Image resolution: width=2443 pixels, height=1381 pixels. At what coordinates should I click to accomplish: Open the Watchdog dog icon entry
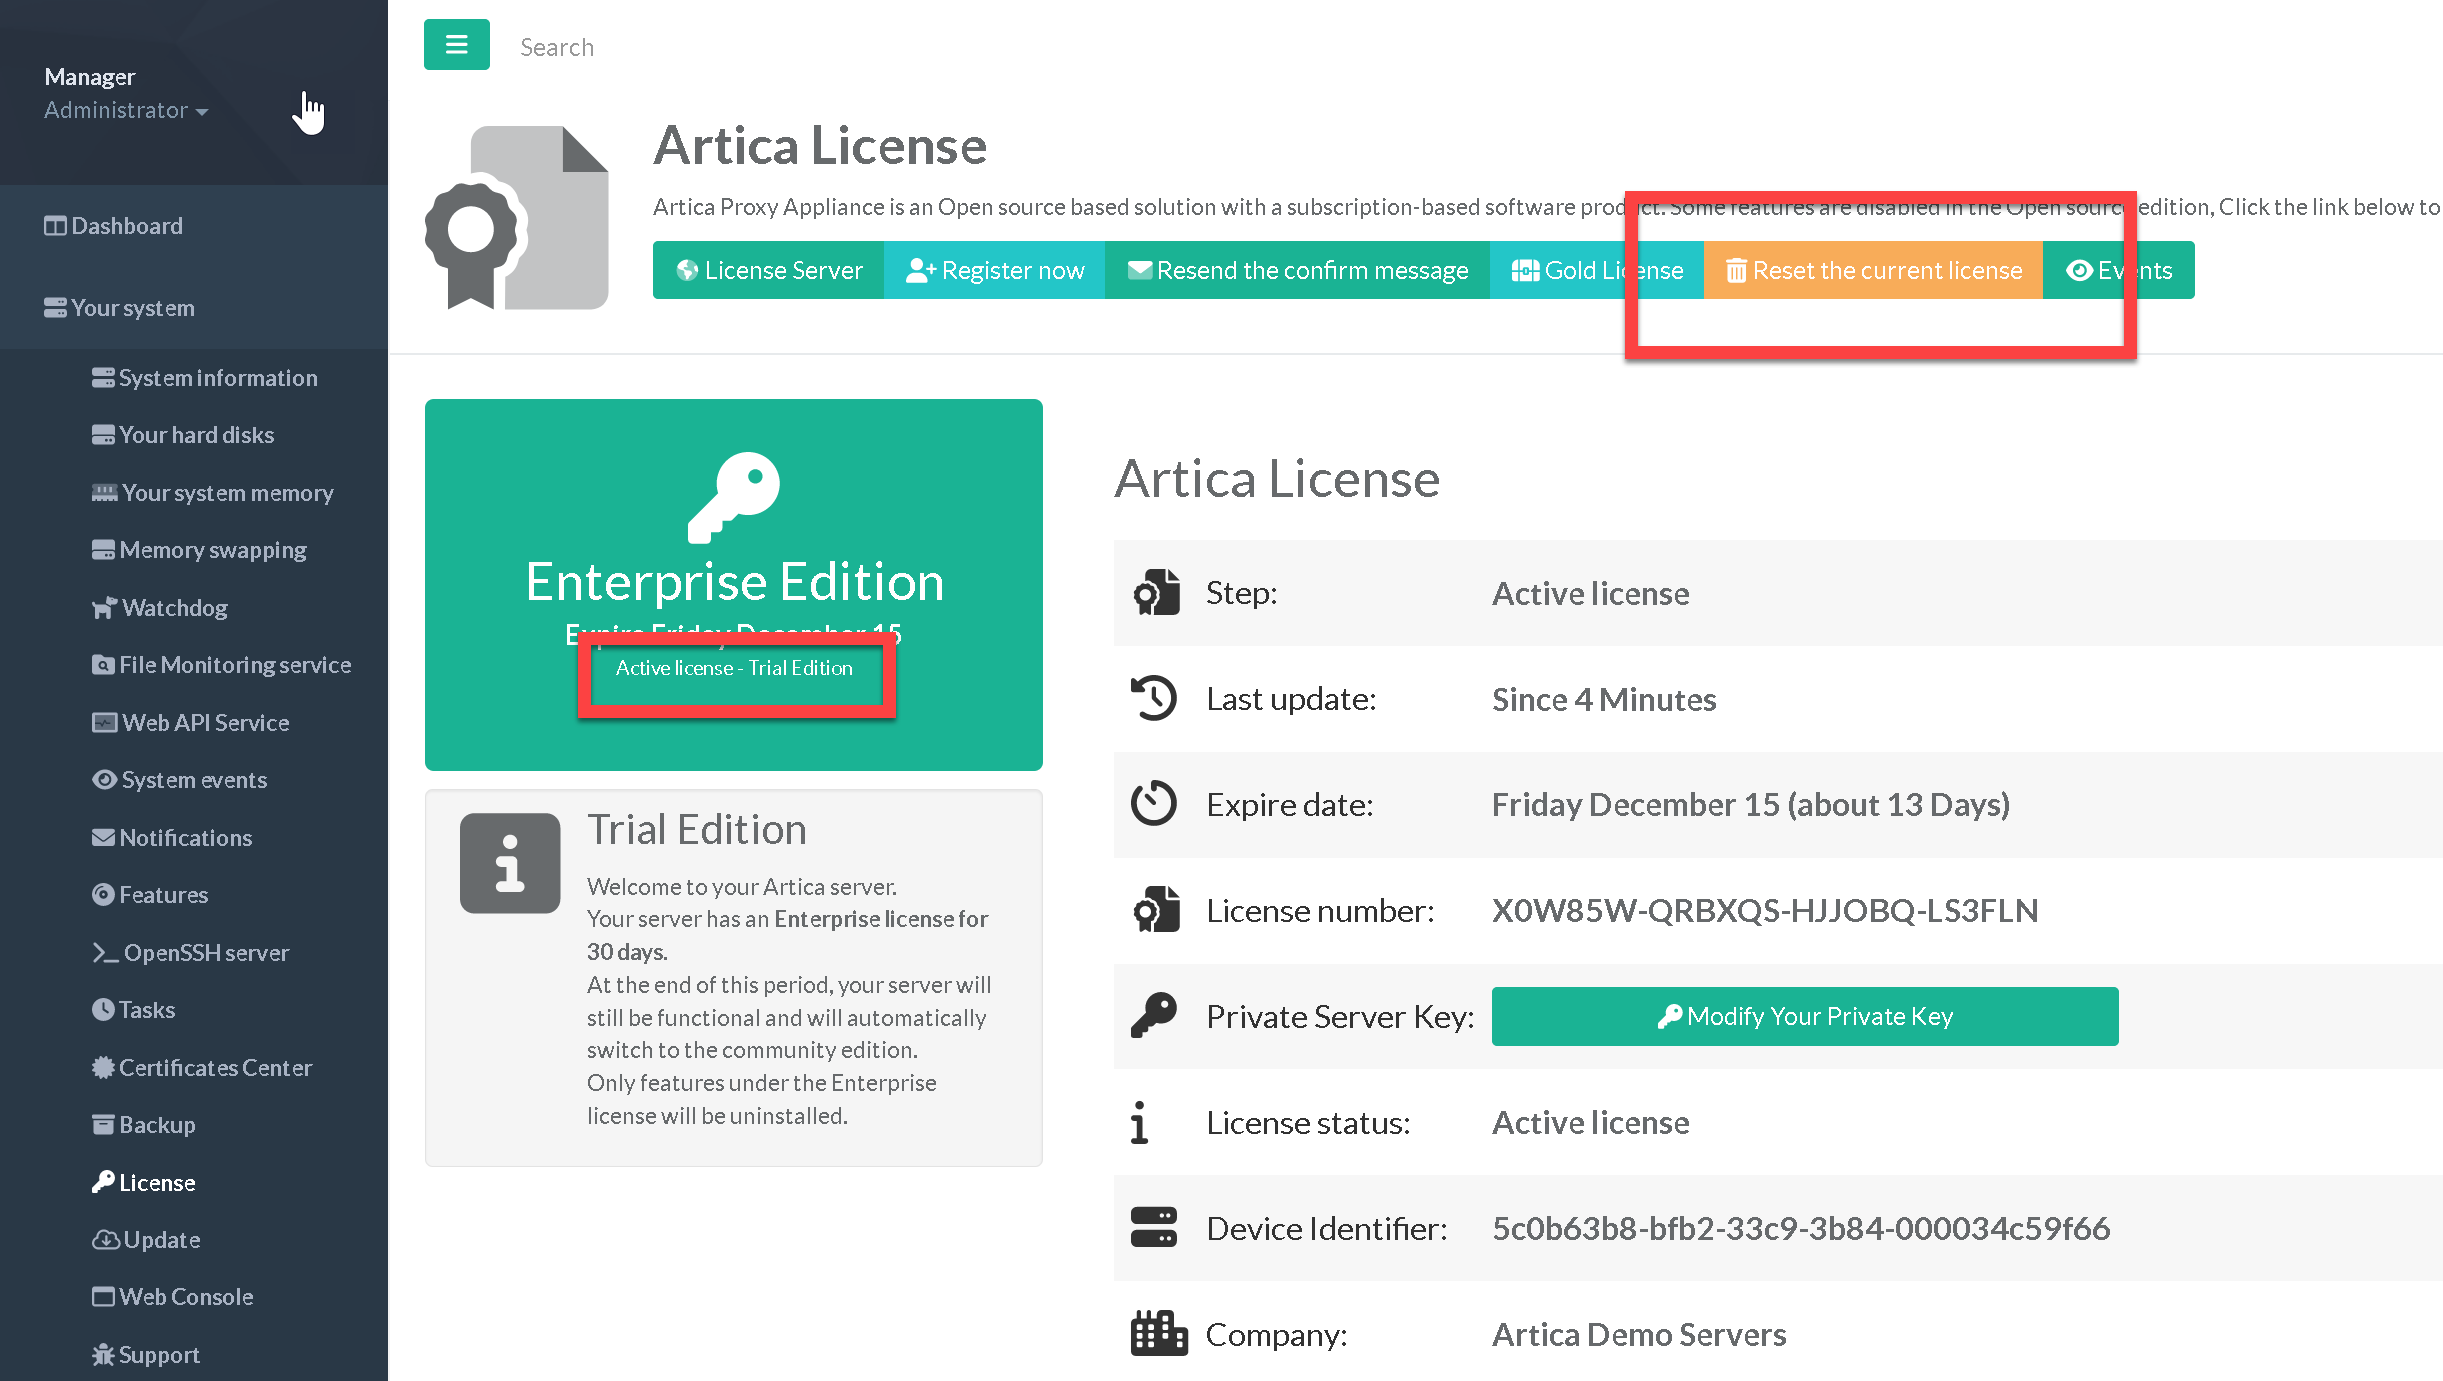(x=104, y=608)
